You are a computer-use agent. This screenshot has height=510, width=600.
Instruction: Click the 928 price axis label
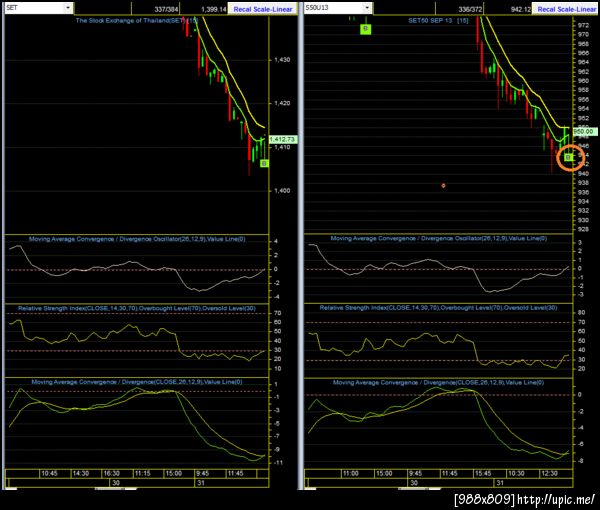click(583, 229)
